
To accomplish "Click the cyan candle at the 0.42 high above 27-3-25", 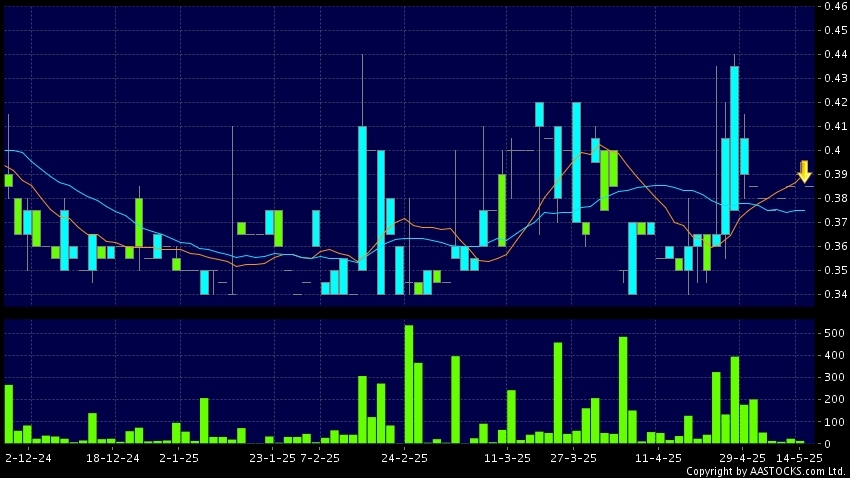I will [576, 162].
